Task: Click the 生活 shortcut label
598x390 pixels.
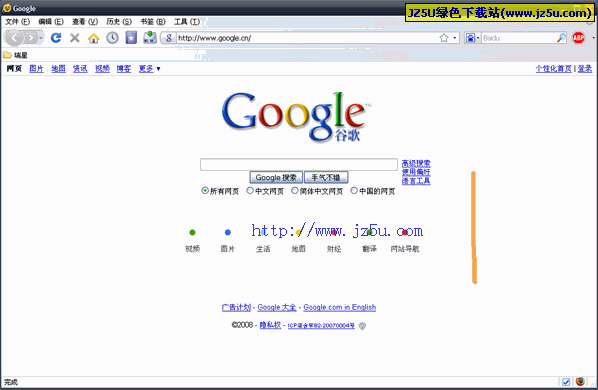Action: point(263,249)
